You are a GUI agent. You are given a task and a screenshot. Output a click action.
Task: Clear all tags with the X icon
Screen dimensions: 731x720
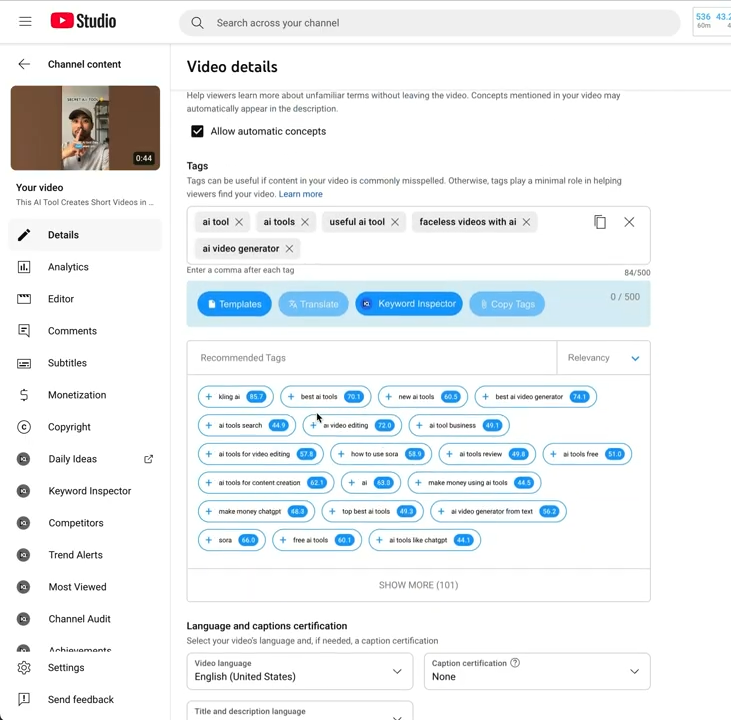(x=629, y=222)
